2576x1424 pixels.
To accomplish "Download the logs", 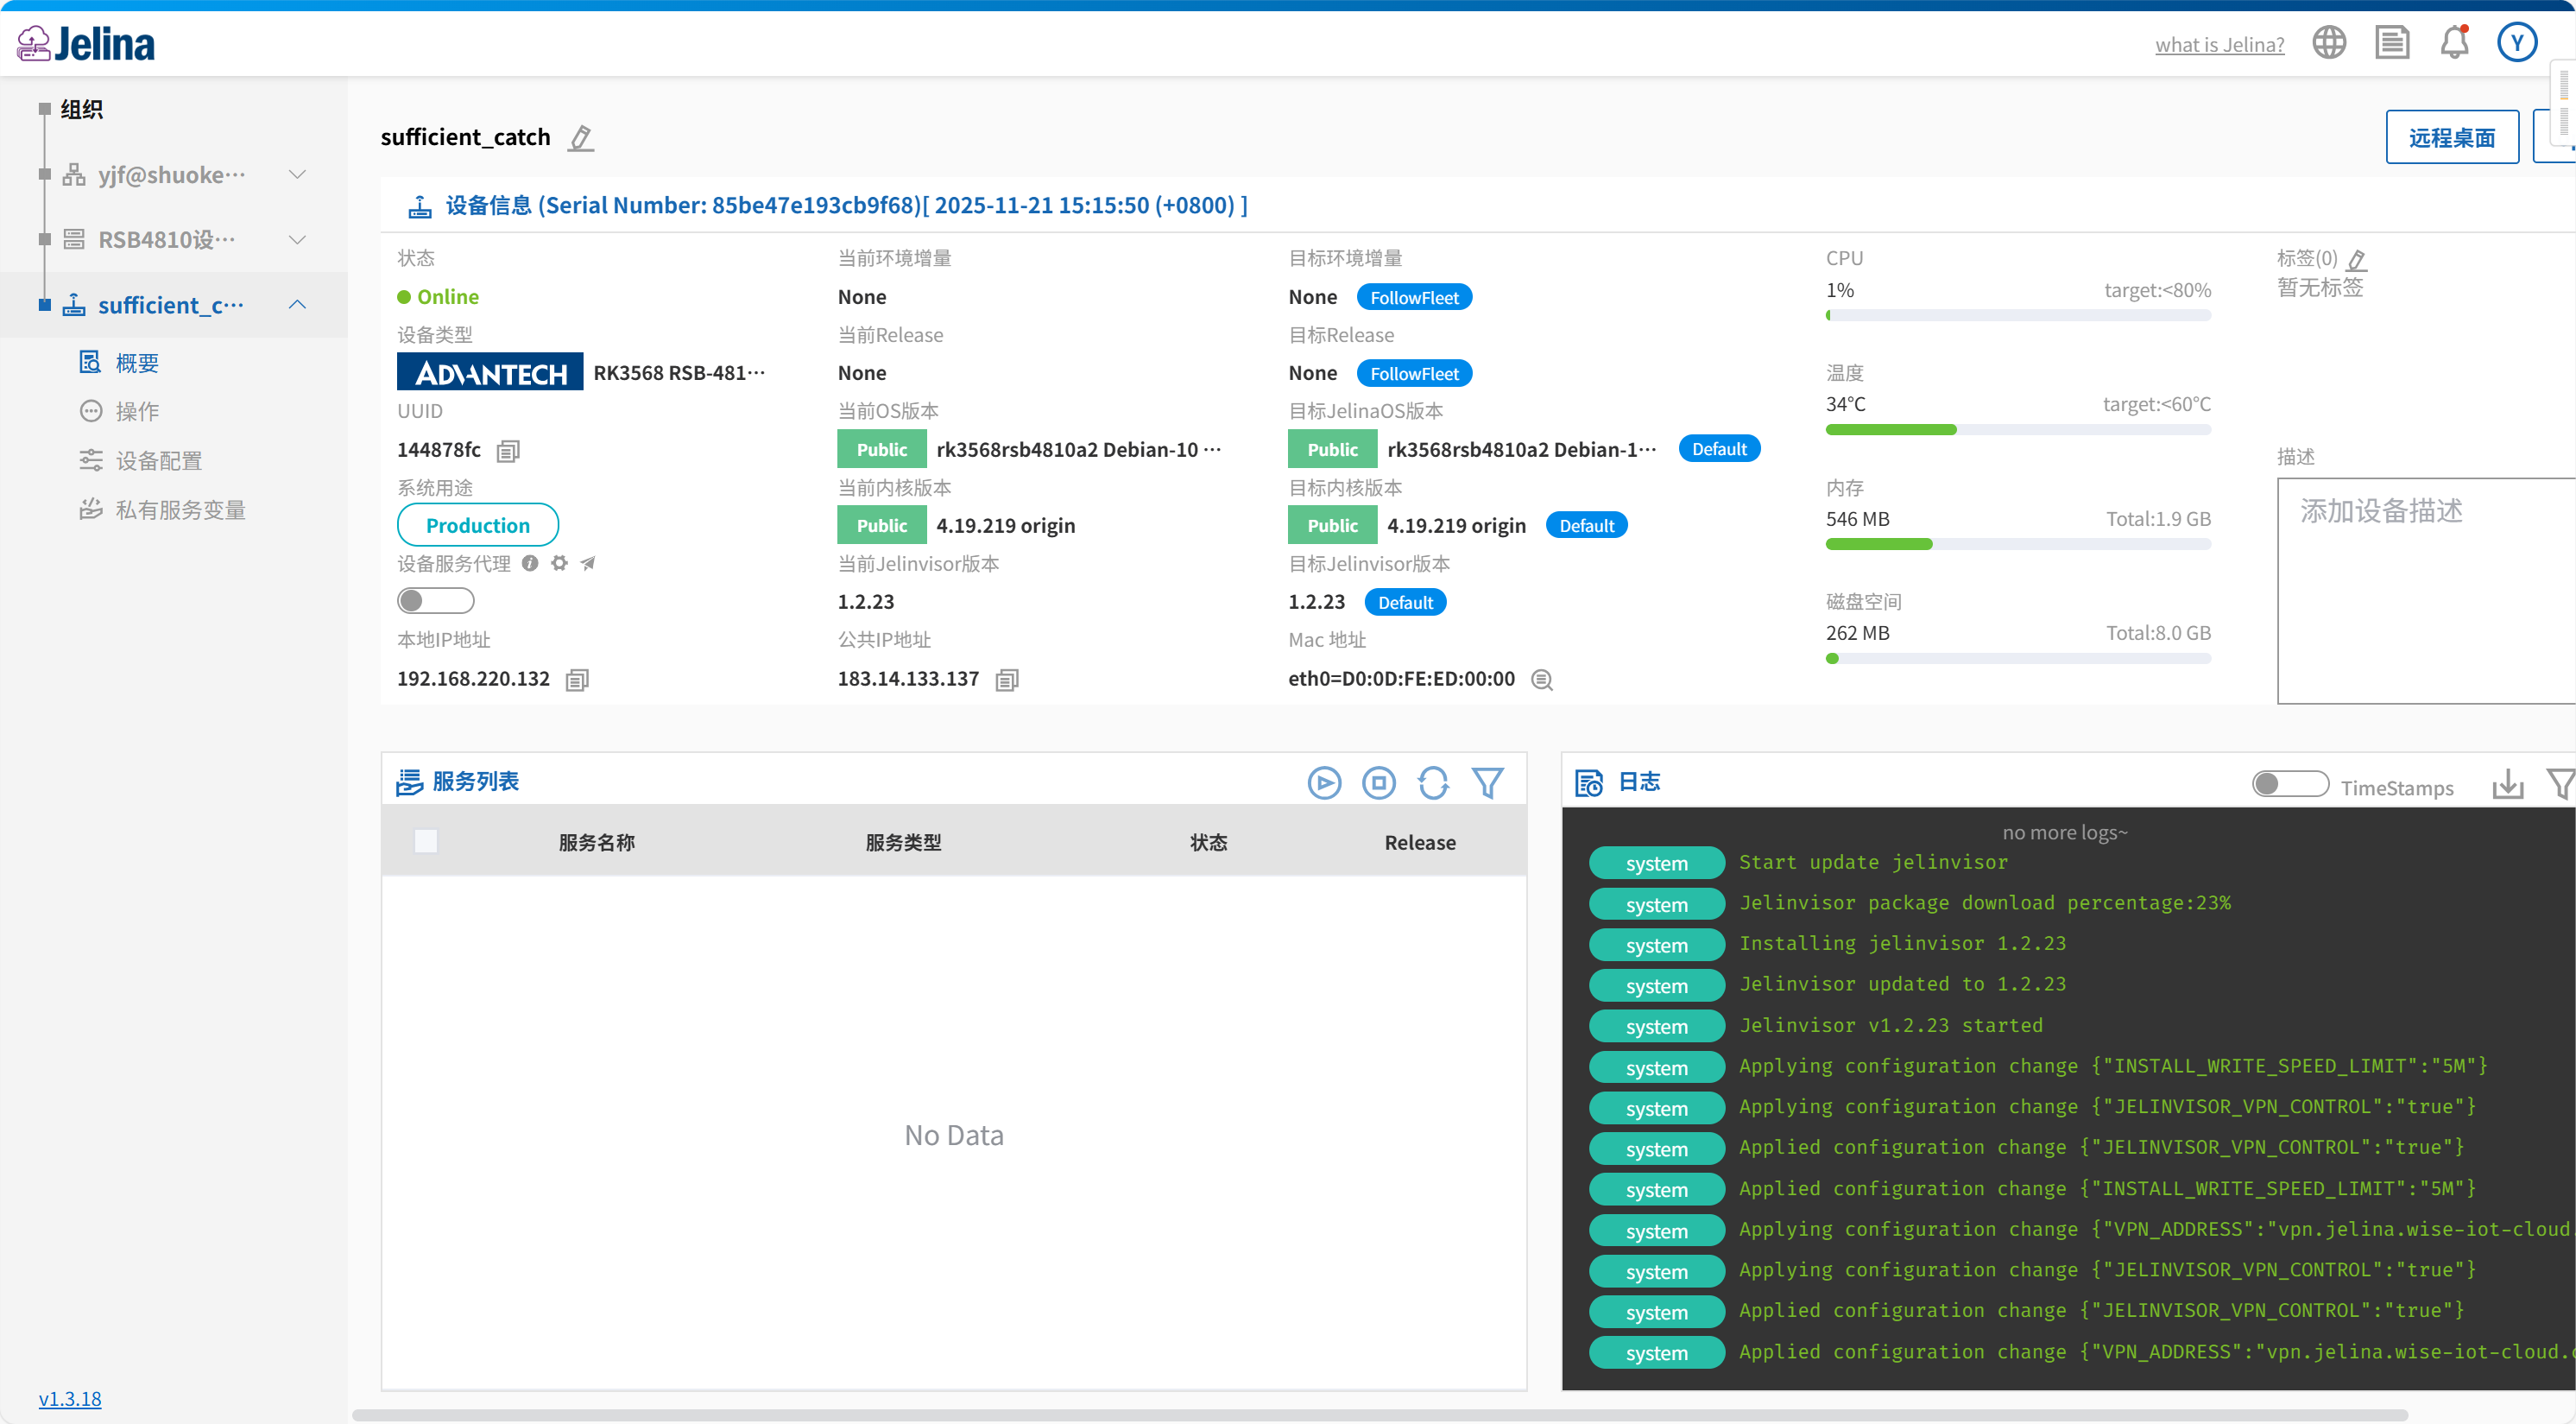I will 2507,785.
